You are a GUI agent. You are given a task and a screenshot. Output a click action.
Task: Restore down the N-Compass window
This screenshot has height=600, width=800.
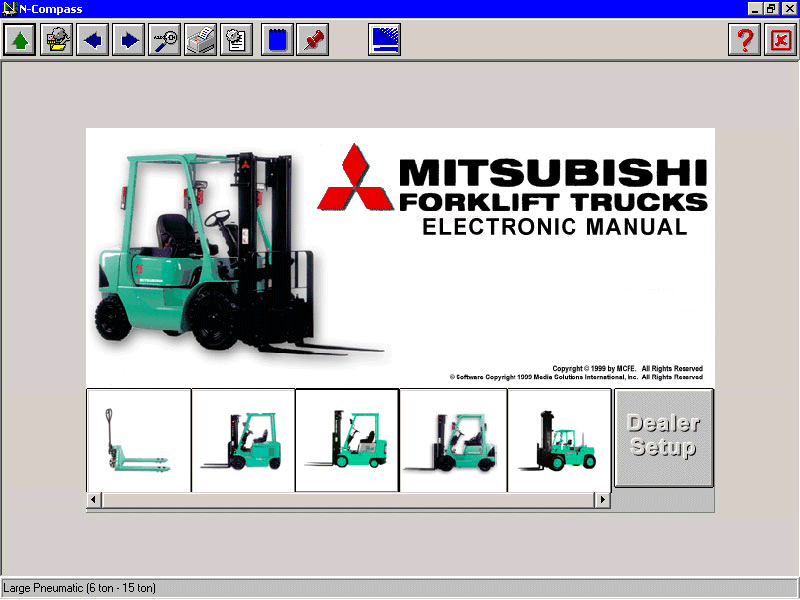(770, 9)
